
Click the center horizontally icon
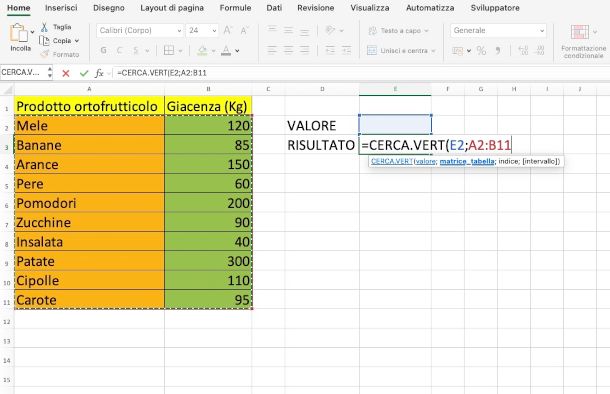(x=288, y=50)
